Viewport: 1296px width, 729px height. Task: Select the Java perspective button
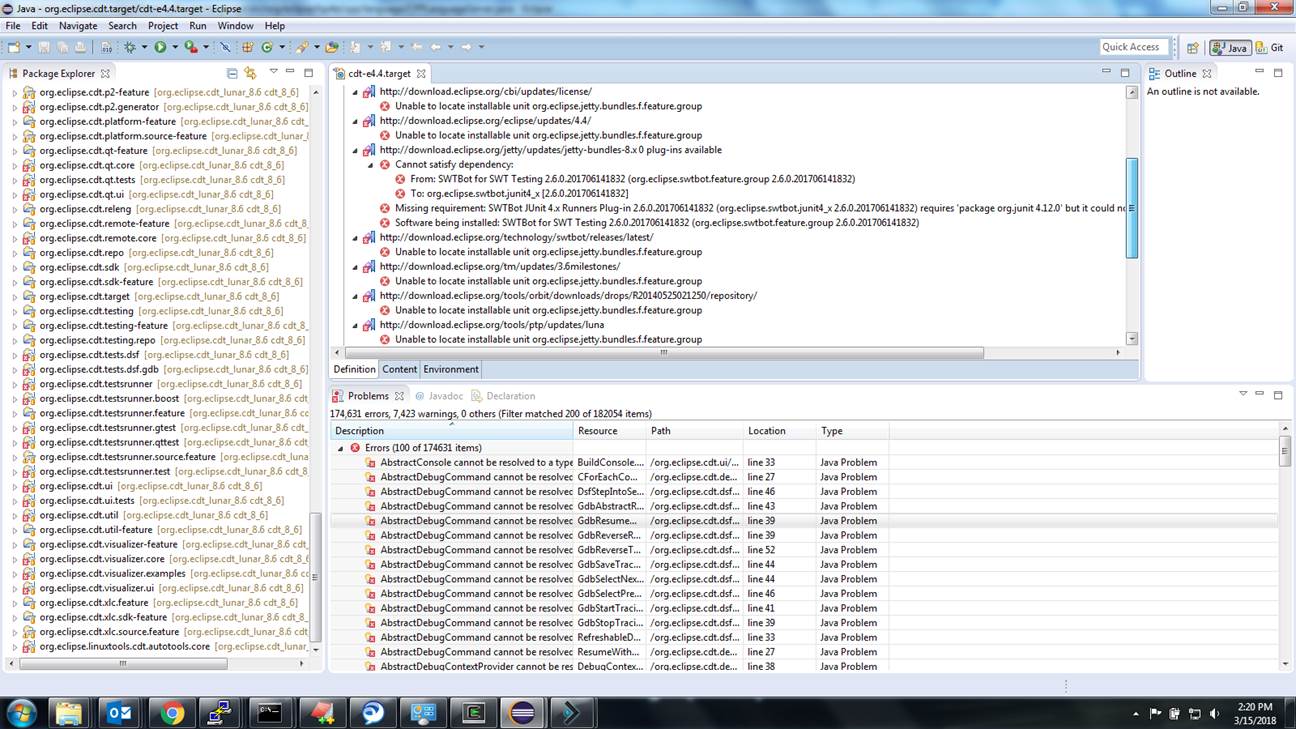pos(1230,47)
